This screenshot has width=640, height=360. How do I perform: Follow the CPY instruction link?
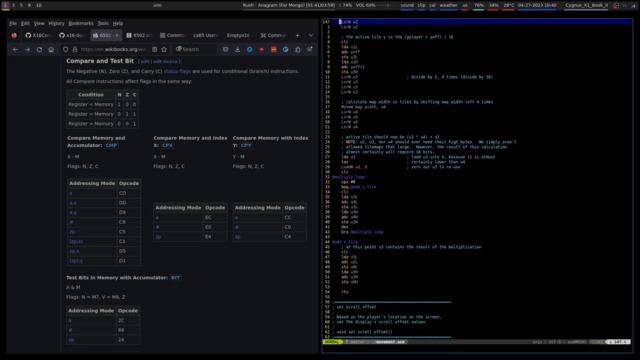246,145
